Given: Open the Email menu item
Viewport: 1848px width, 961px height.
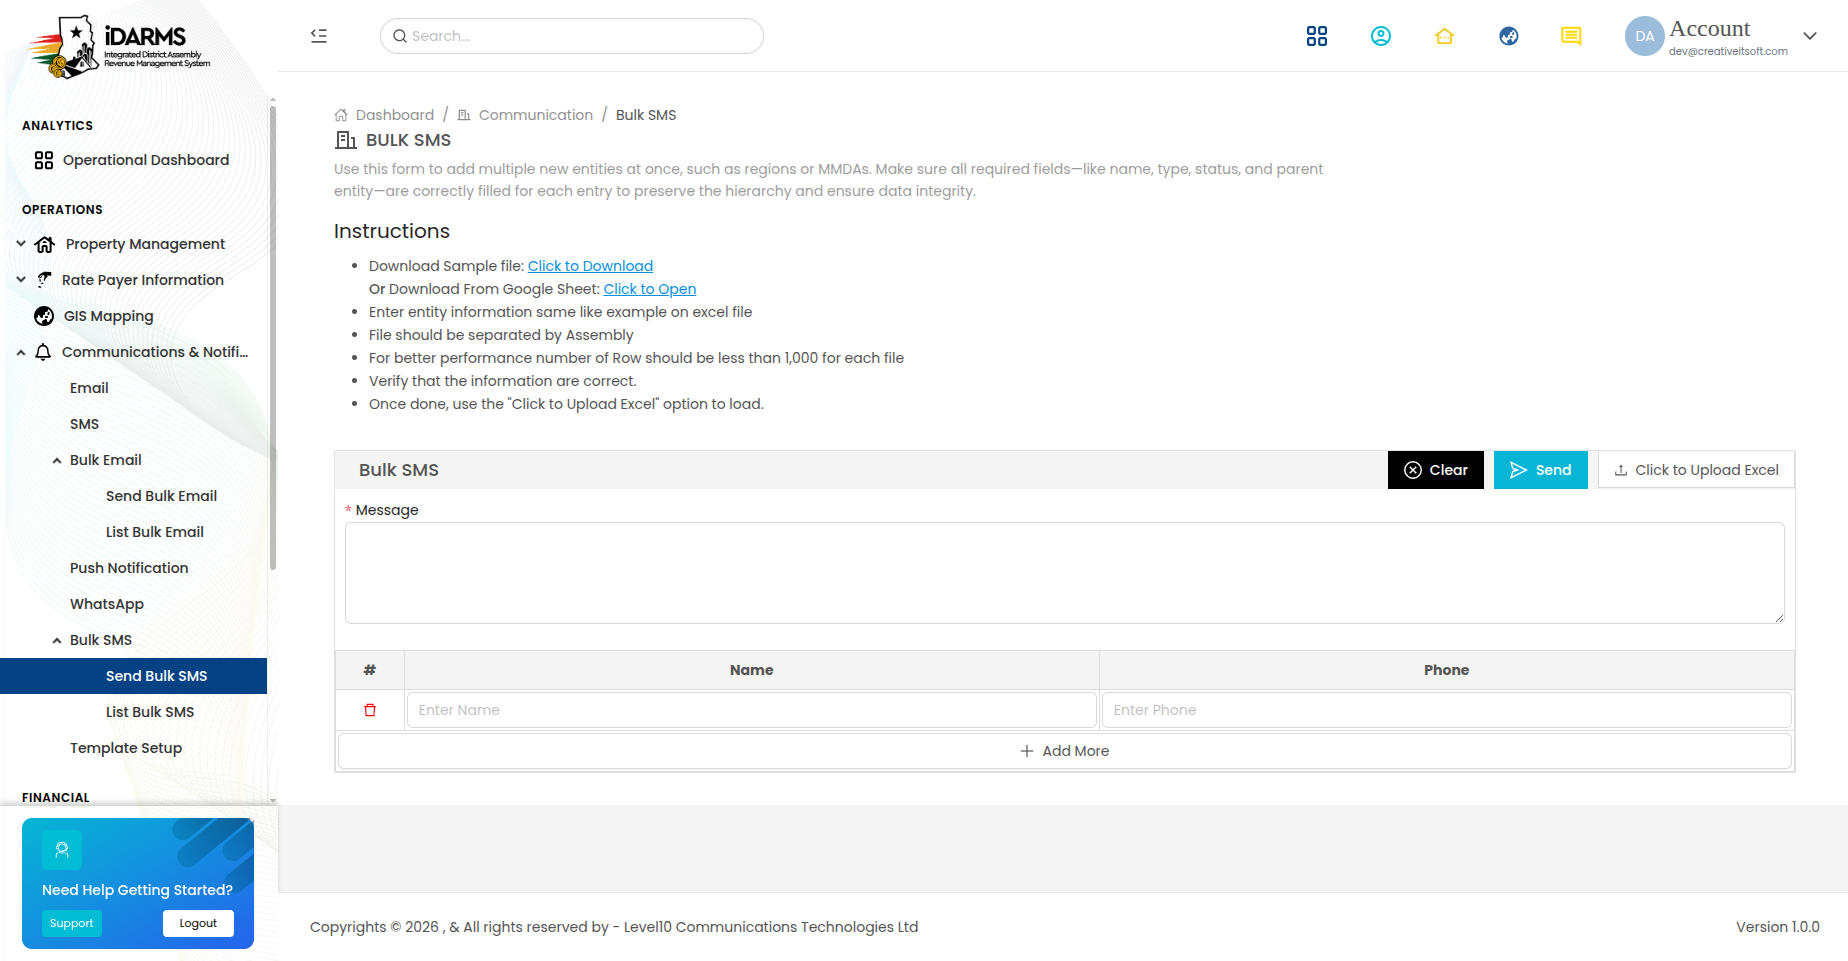Looking at the screenshot, I should [89, 388].
